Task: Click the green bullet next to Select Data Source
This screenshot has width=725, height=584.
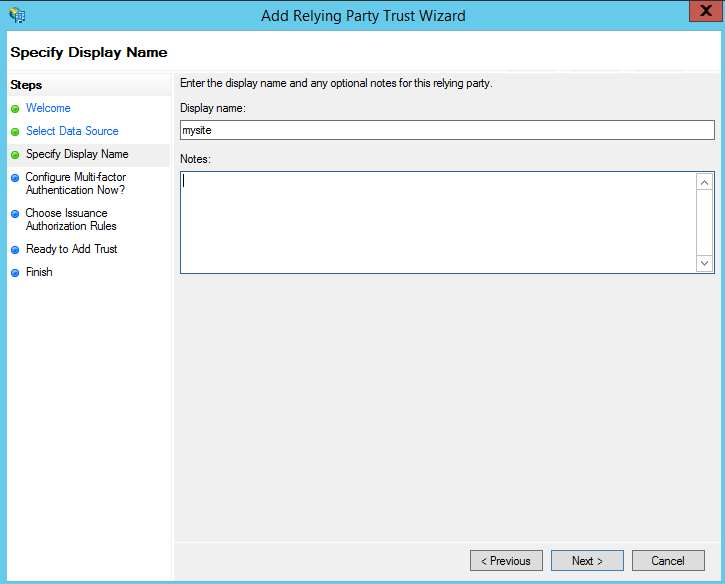Action: [15, 132]
